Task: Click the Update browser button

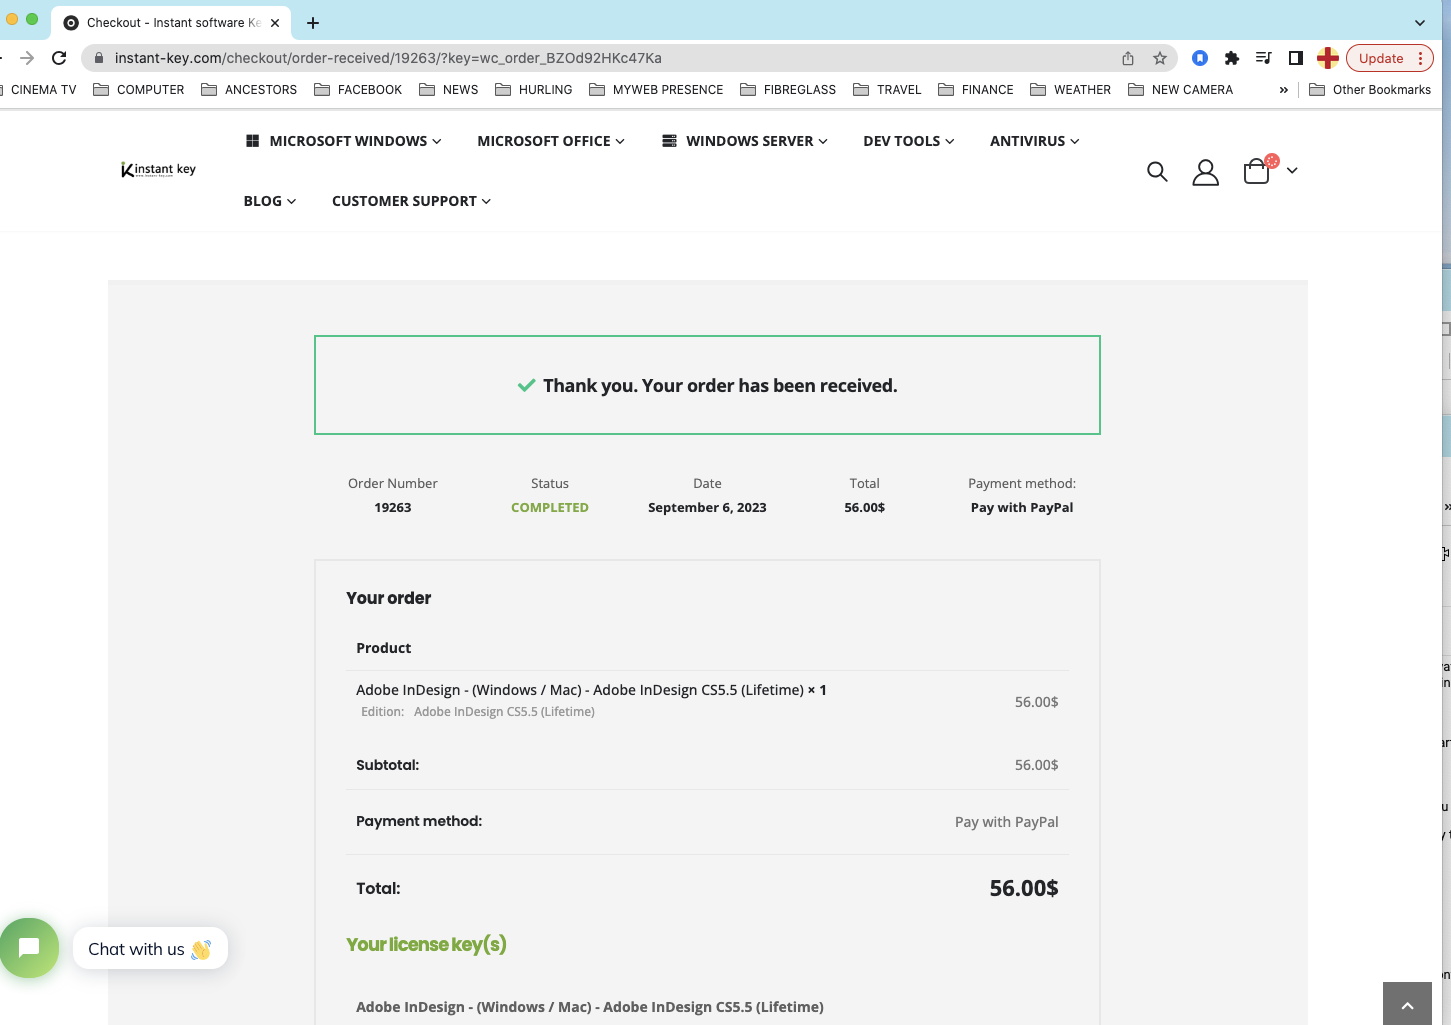Action: coord(1381,58)
